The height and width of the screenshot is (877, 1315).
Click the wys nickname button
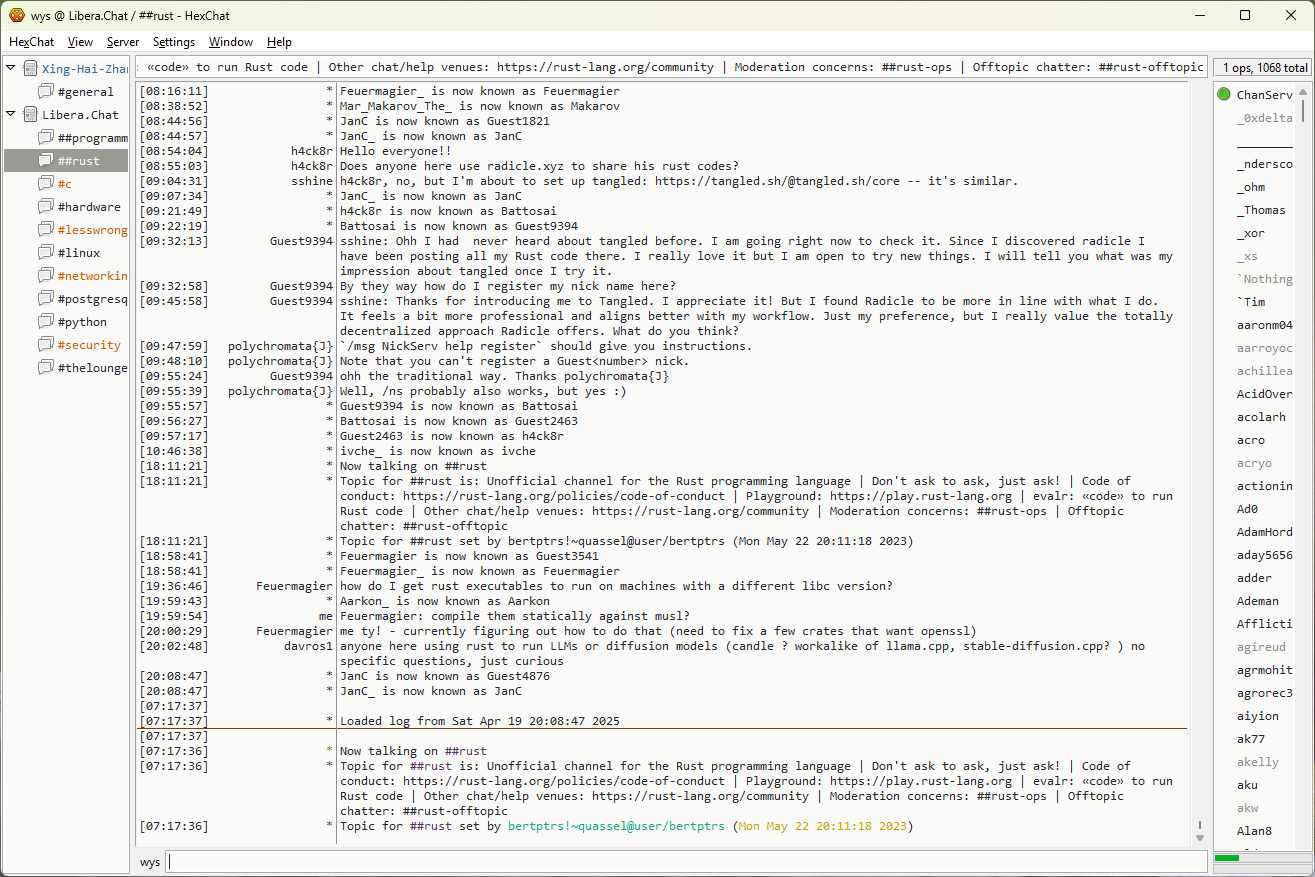coord(150,862)
